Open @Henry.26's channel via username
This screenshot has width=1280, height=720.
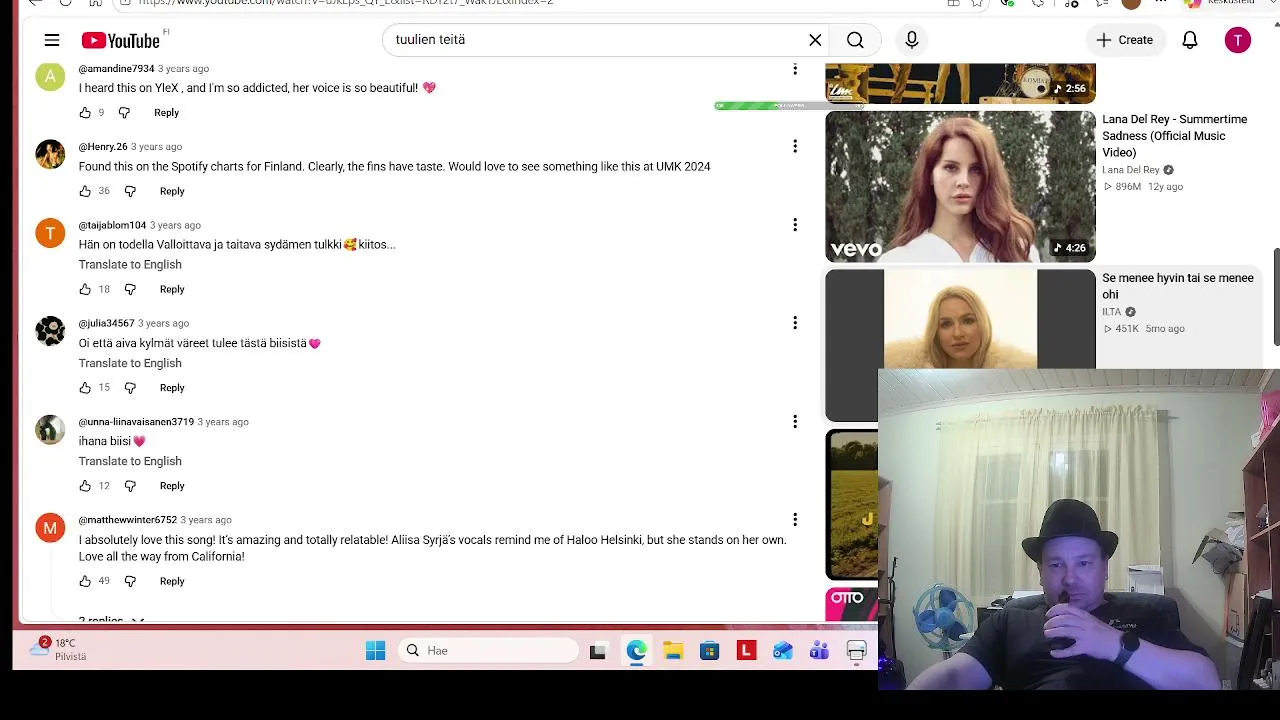103,147
